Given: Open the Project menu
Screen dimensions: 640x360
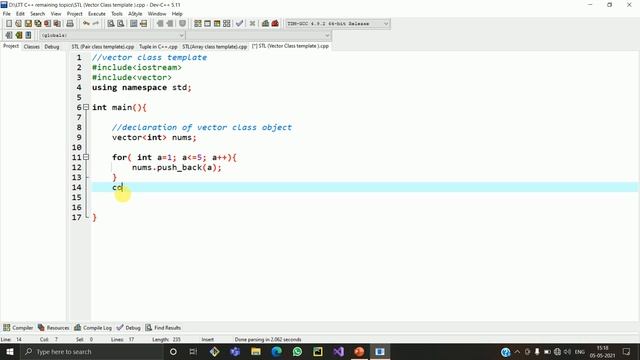Looking at the screenshot, I should (75, 14).
